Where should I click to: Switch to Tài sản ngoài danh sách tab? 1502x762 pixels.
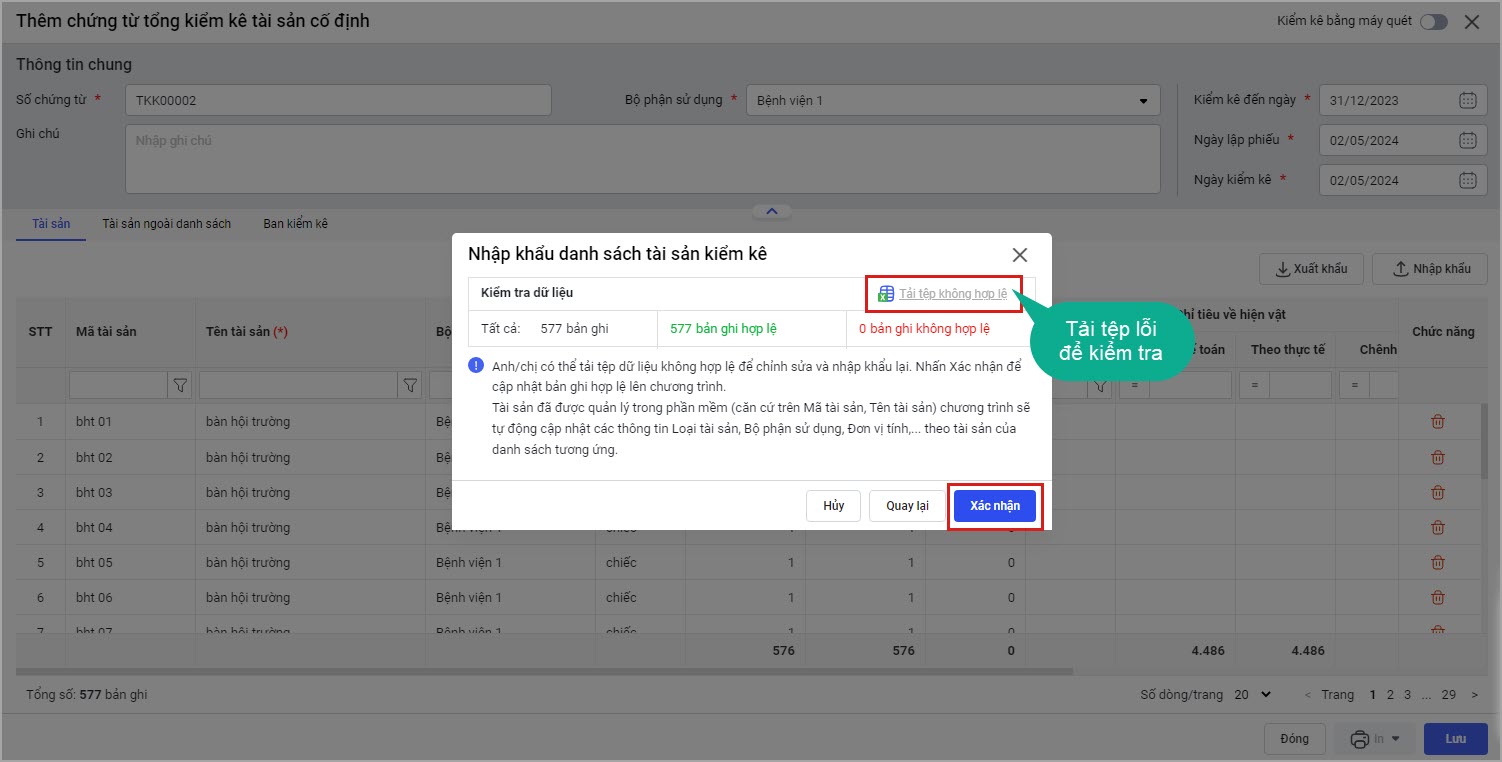click(166, 224)
